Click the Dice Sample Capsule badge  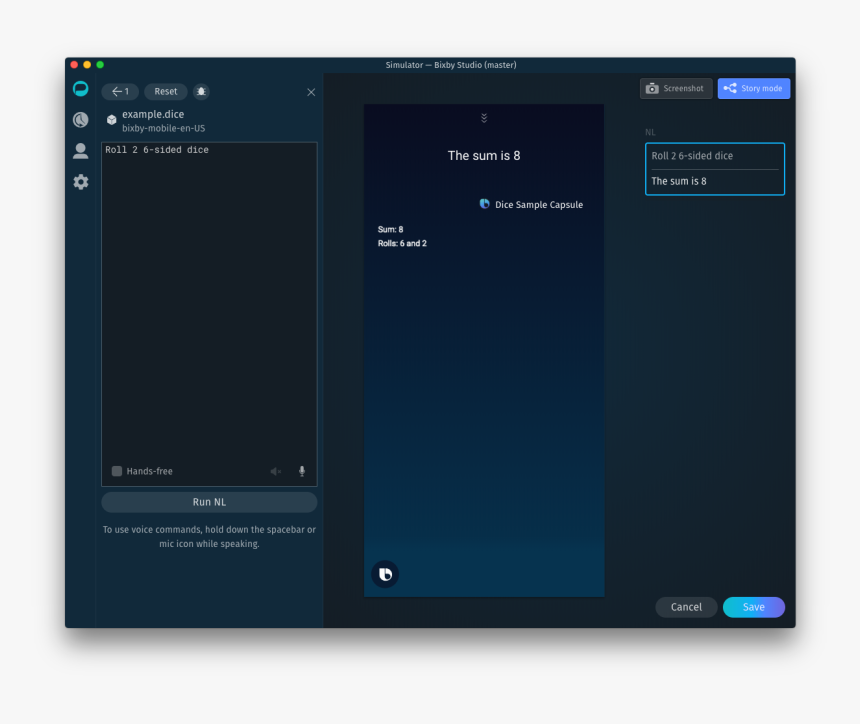531,204
